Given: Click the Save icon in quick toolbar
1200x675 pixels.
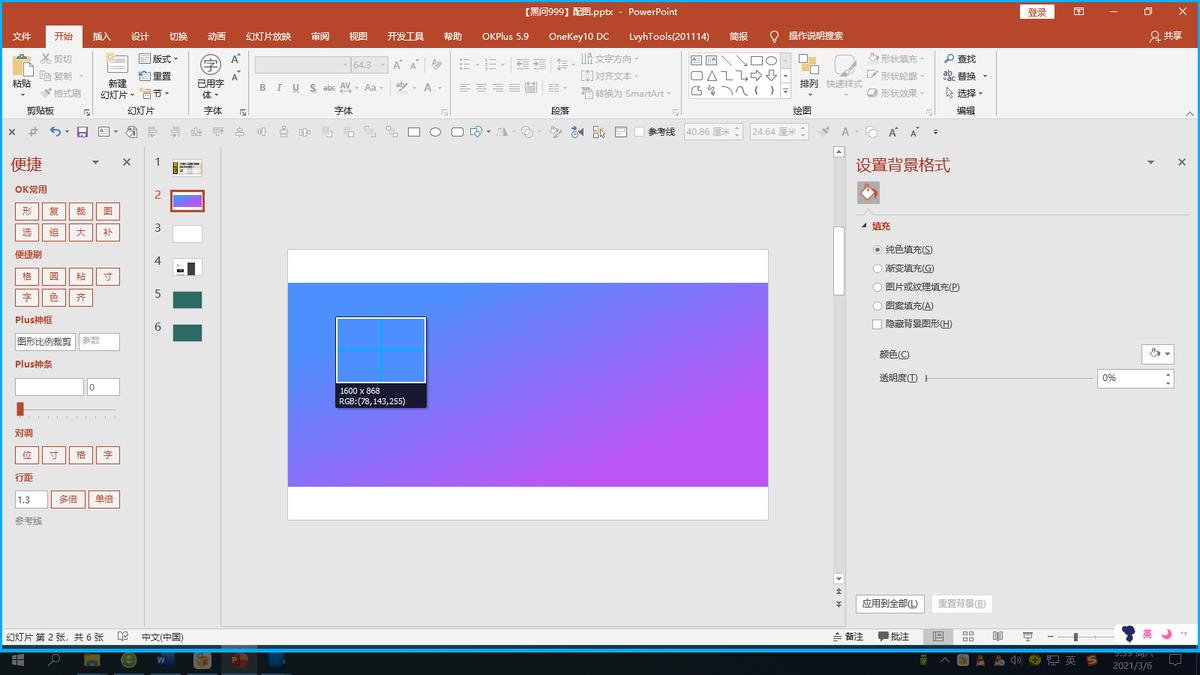Looking at the screenshot, I should pyautogui.click(x=82, y=132).
